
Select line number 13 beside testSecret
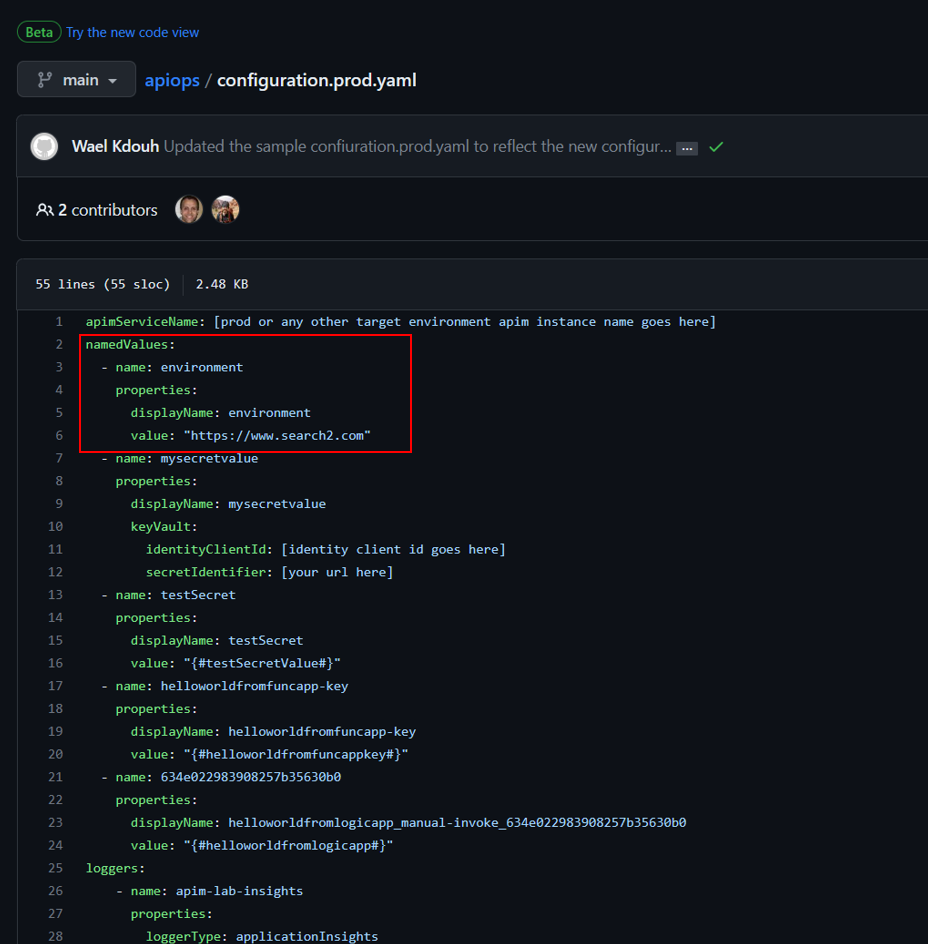[x=55, y=594]
